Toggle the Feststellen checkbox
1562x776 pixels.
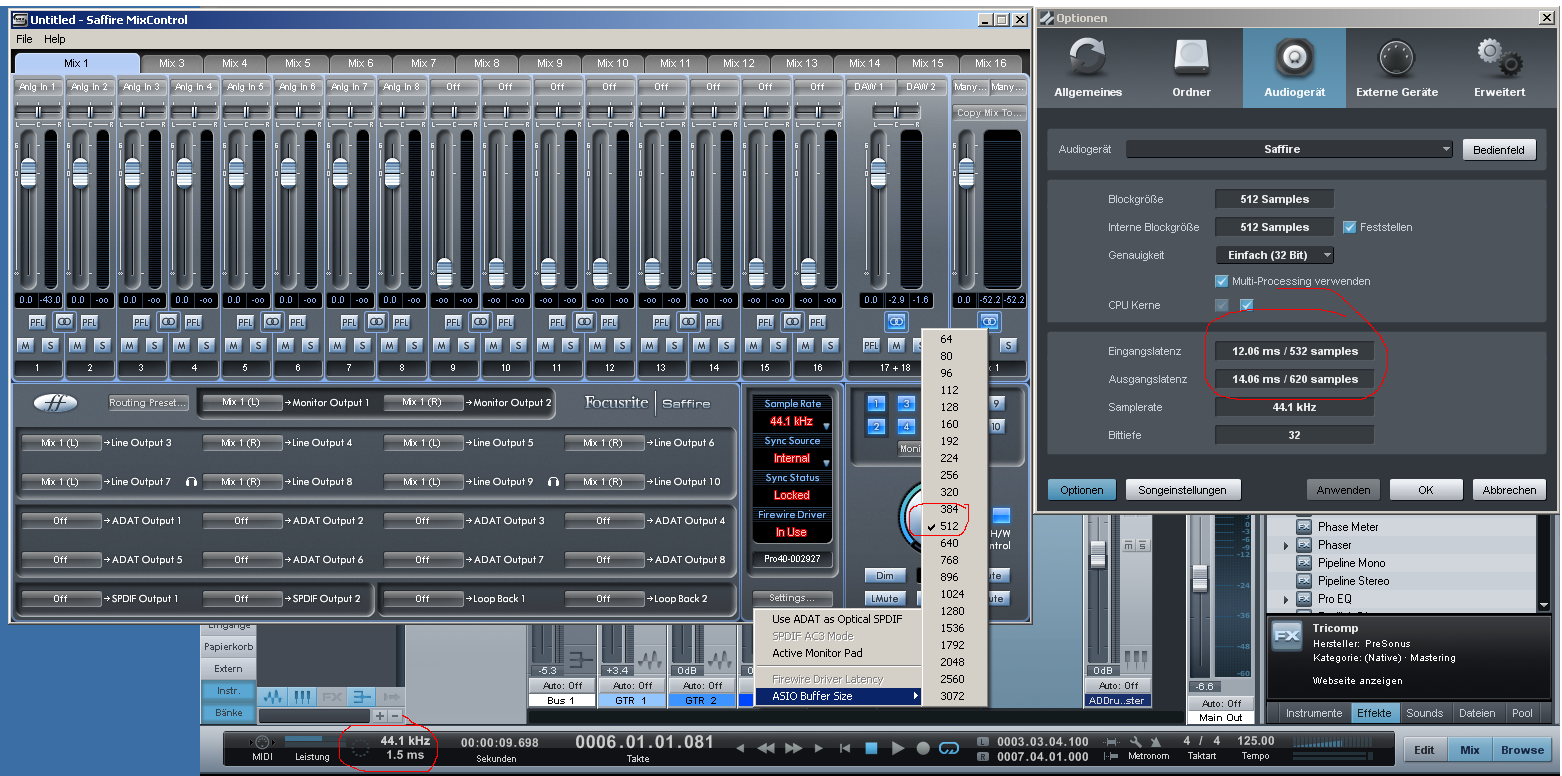pos(1350,227)
